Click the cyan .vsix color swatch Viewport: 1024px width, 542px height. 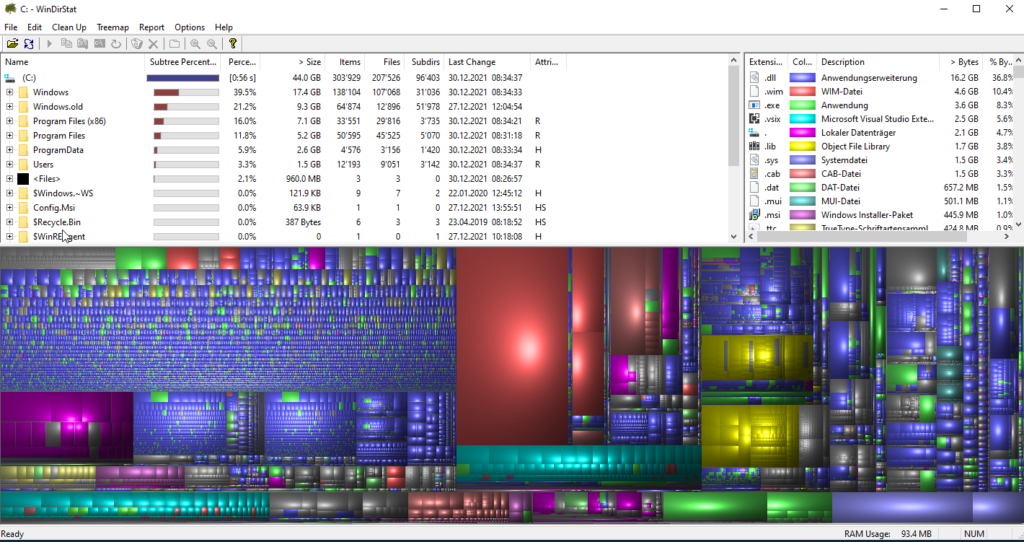coord(803,119)
